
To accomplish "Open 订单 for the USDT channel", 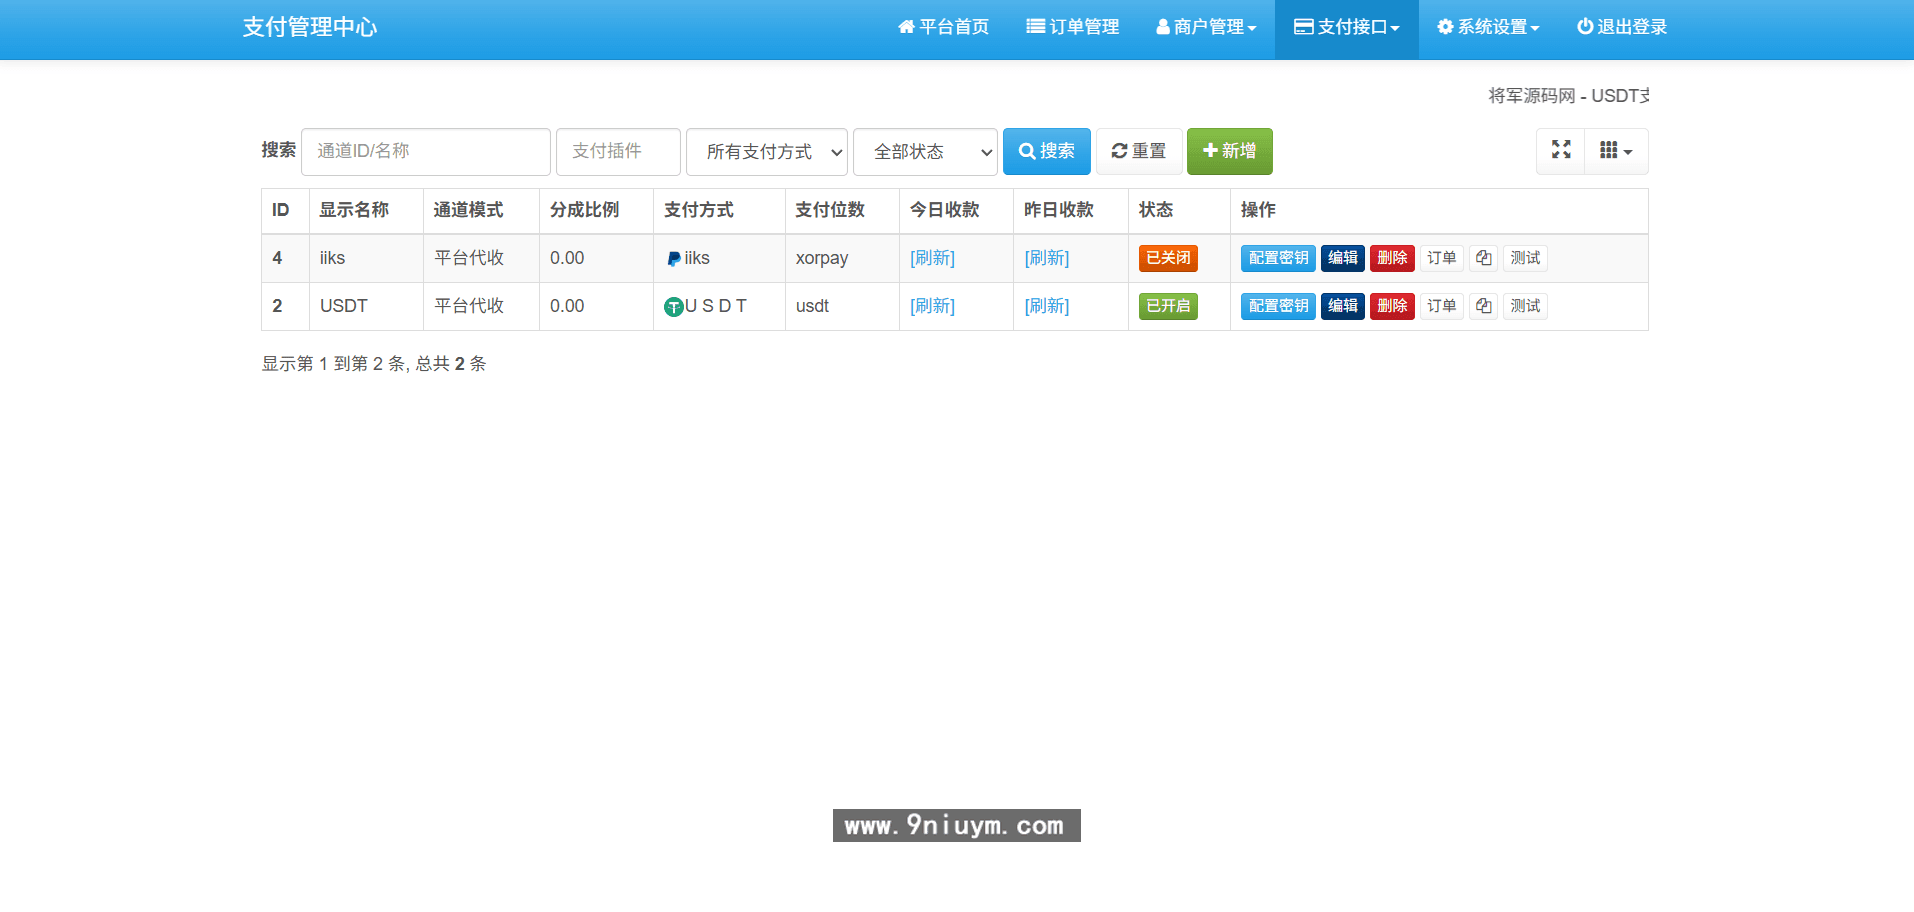I will [x=1441, y=306].
